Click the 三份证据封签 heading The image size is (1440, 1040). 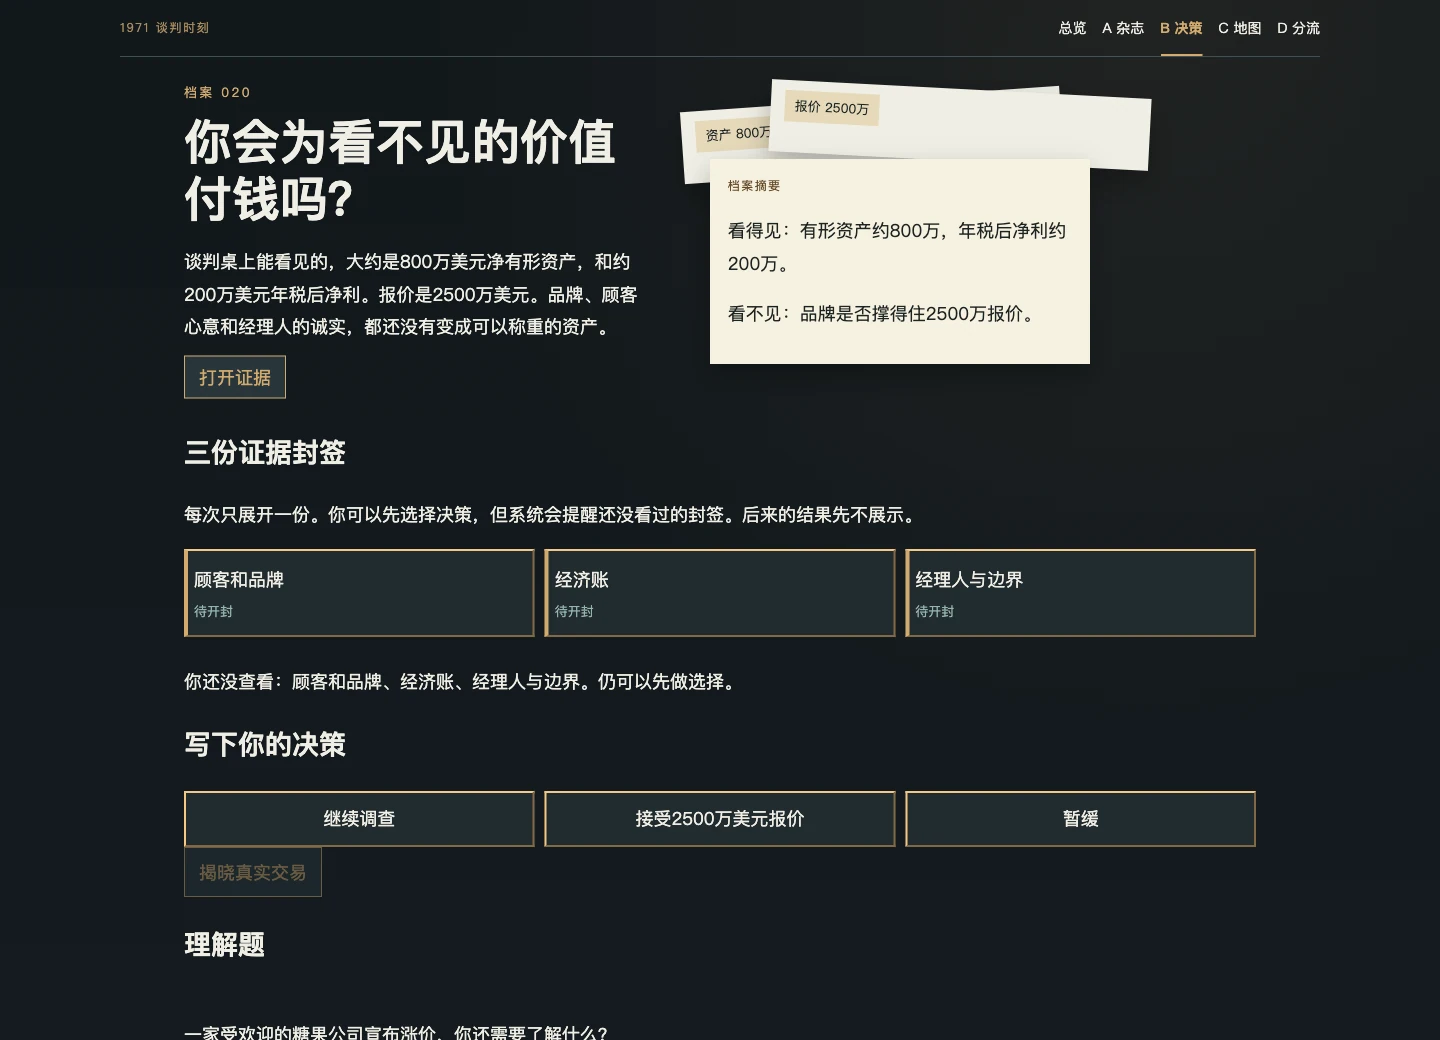265,453
